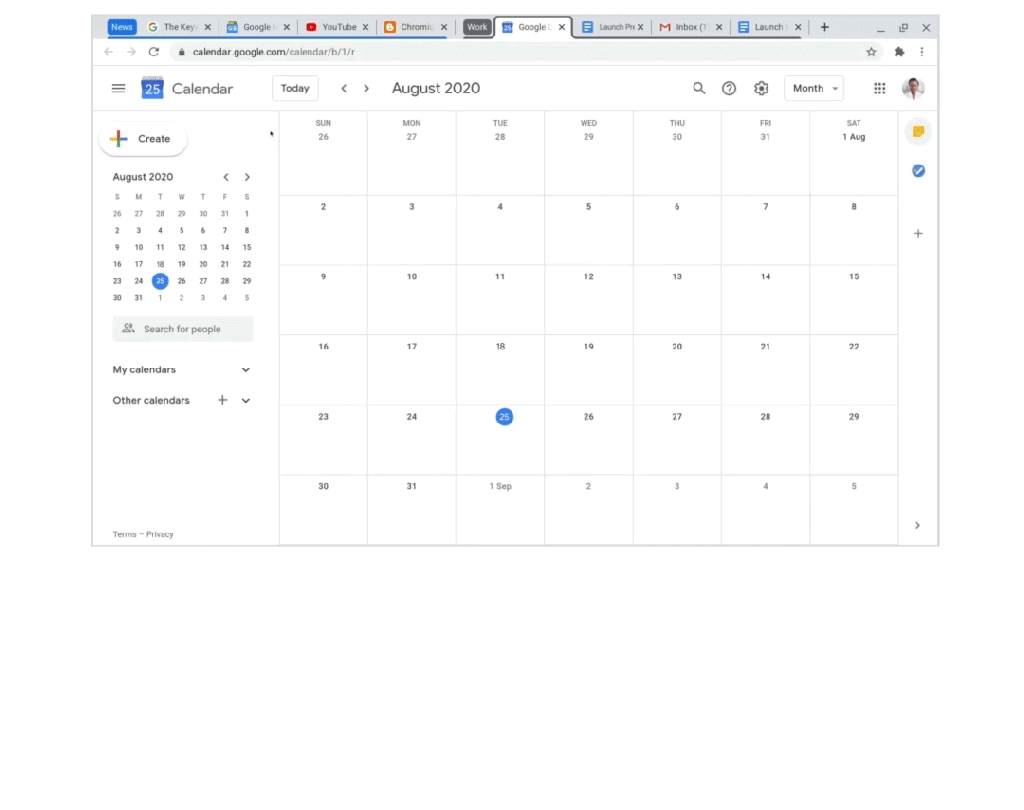1024x810 pixels.
Task: Go to next month in main toolbar
Action: coord(366,88)
